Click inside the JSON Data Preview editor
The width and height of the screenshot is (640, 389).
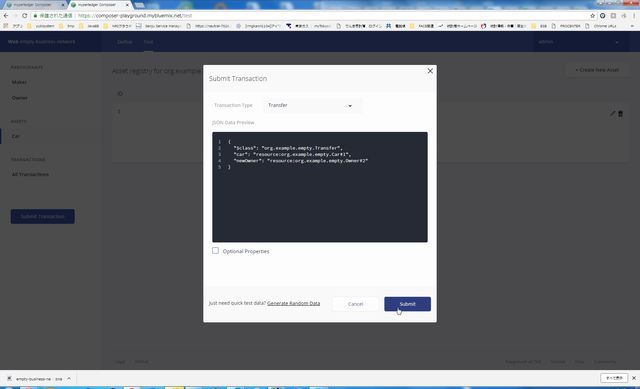tap(320, 187)
